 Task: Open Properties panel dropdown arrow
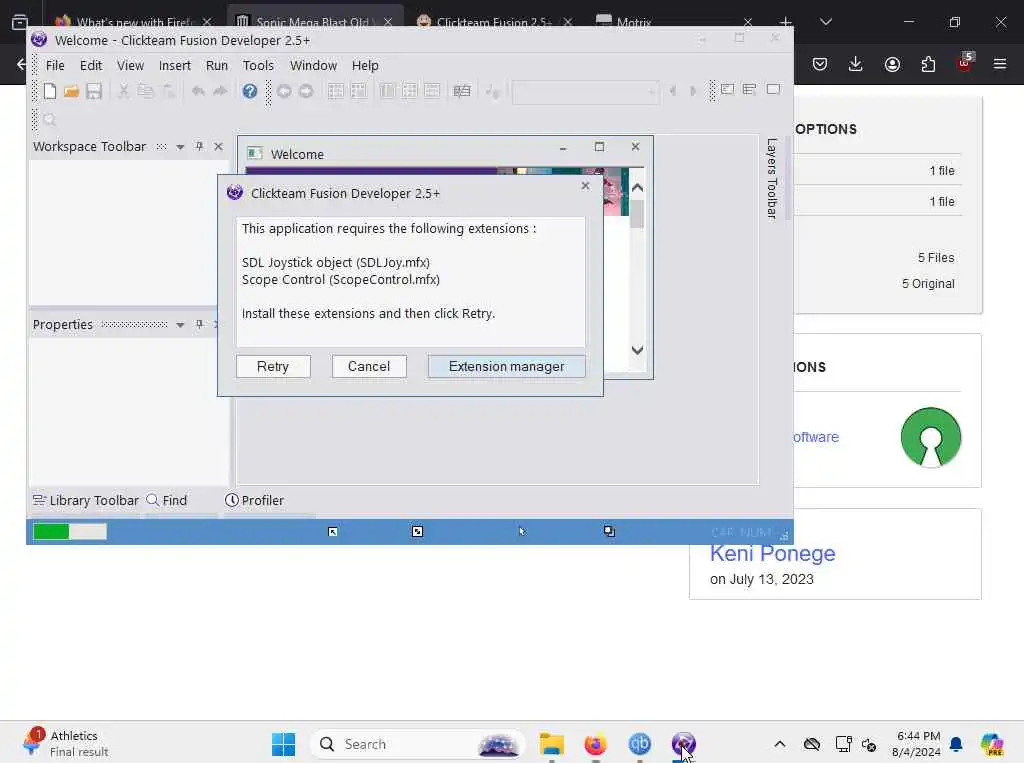tap(180, 325)
